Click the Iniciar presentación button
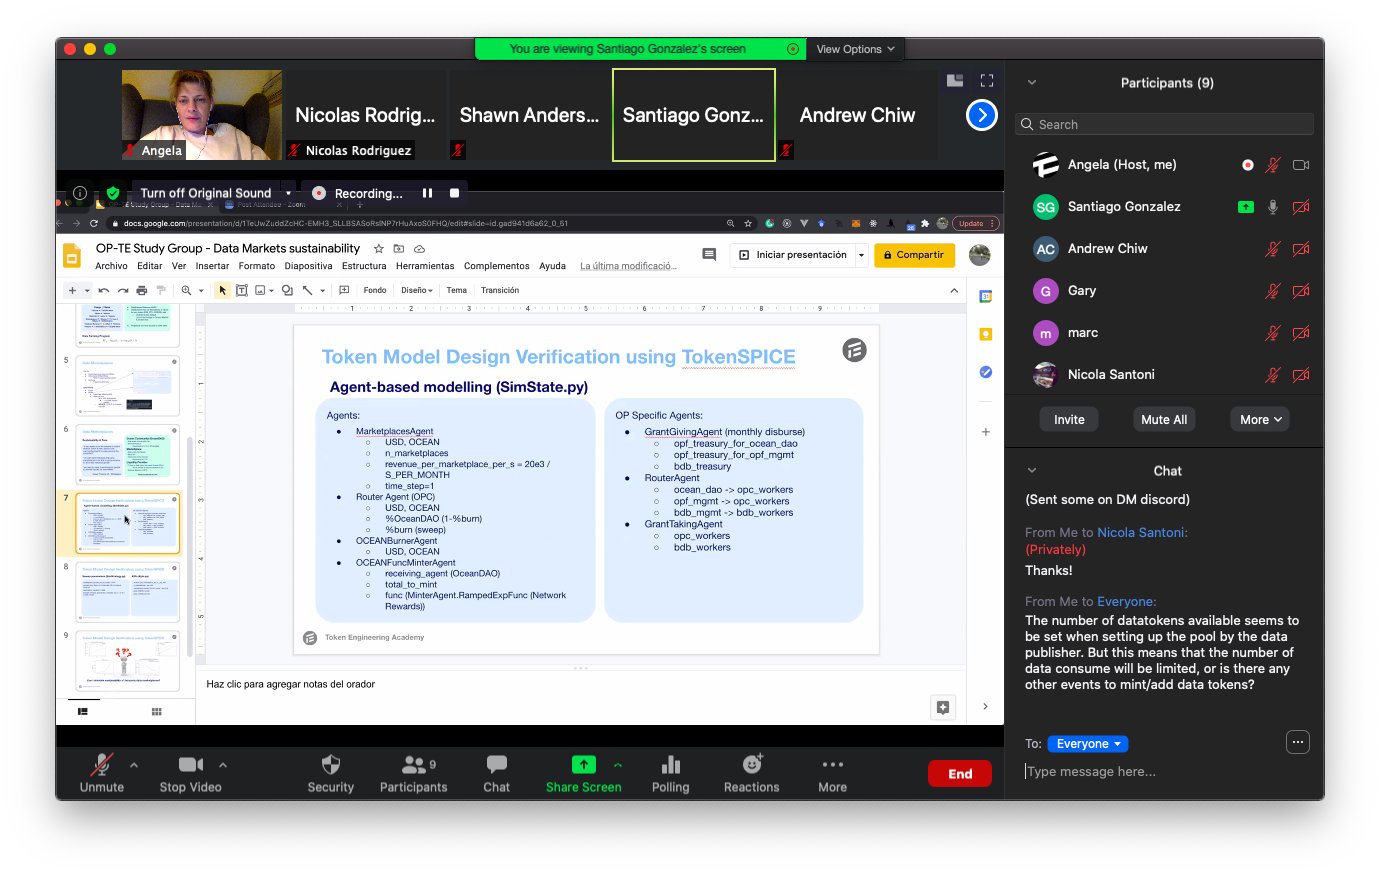This screenshot has width=1380, height=874. (793, 255)
